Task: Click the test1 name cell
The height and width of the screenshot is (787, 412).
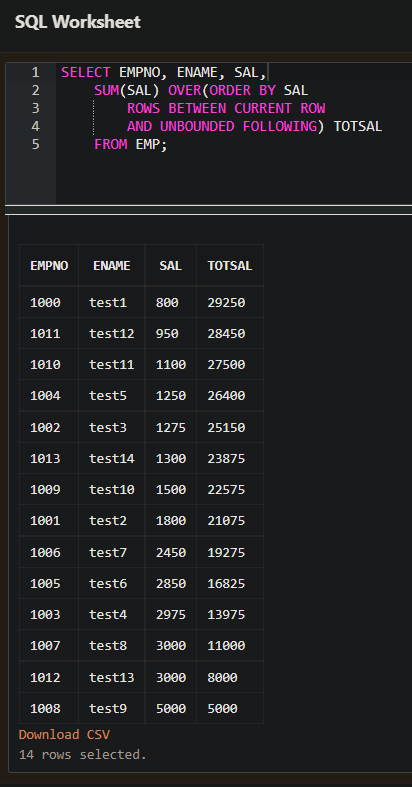Action: point(111,302)
